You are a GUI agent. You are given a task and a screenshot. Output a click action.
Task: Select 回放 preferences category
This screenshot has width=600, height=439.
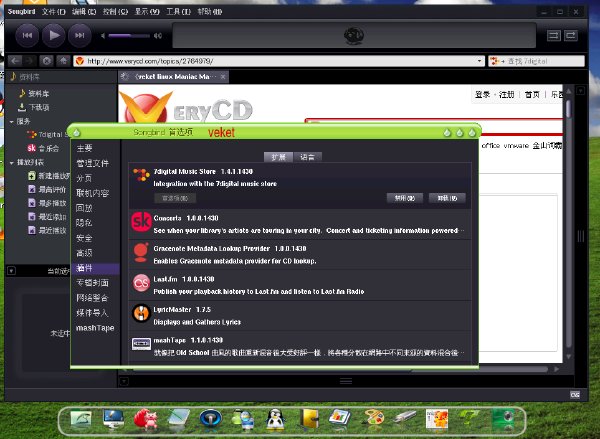pyautogui.click(x=84, y=208)
